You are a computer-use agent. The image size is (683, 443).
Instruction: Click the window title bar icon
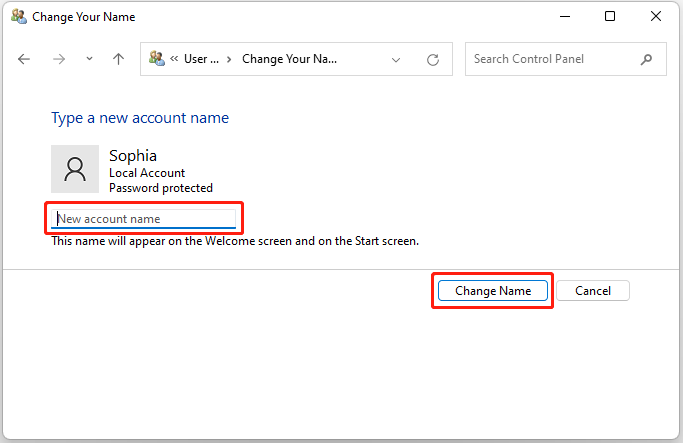pyautogui.click(x=18, y=17)
